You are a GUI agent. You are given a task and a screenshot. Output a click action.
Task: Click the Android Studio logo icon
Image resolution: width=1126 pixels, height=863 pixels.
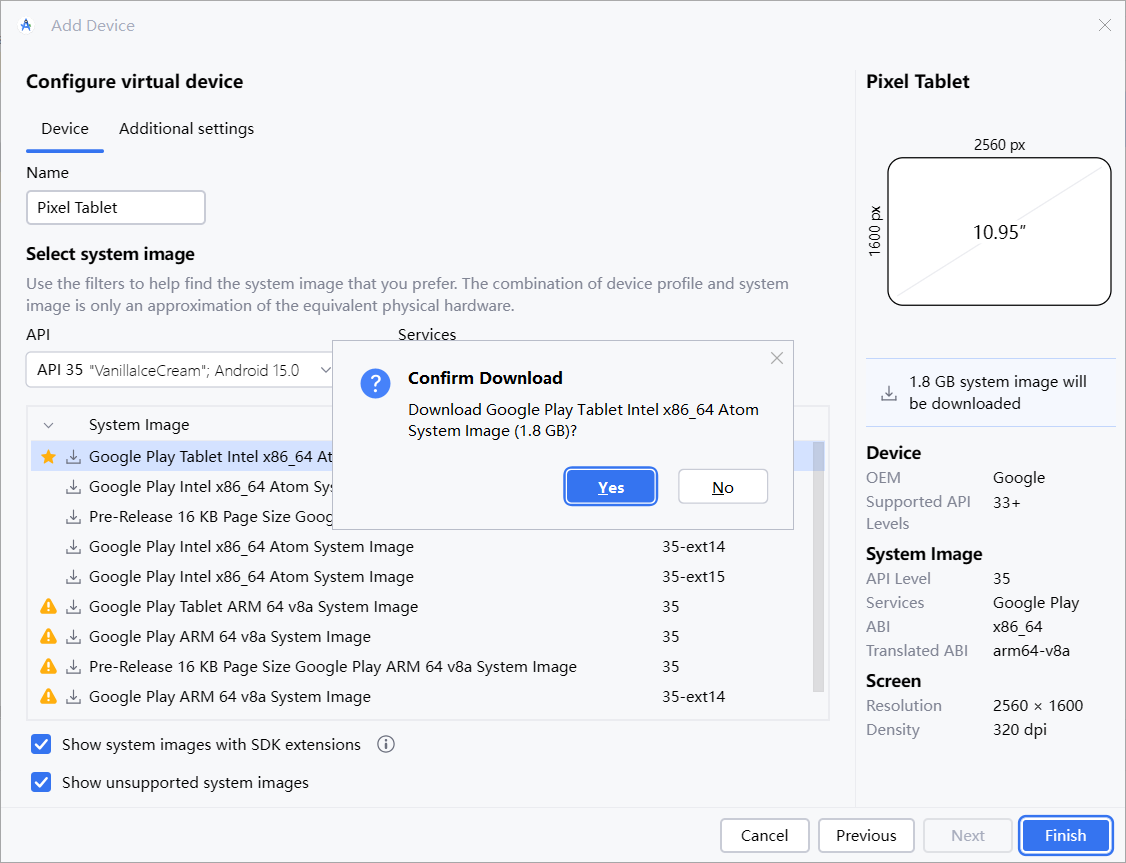pyautogui.click(x=26, y=25)
